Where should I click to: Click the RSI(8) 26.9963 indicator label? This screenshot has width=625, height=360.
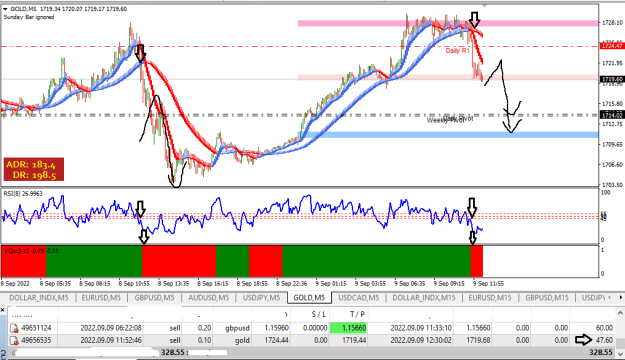click(x=23, y=194)
